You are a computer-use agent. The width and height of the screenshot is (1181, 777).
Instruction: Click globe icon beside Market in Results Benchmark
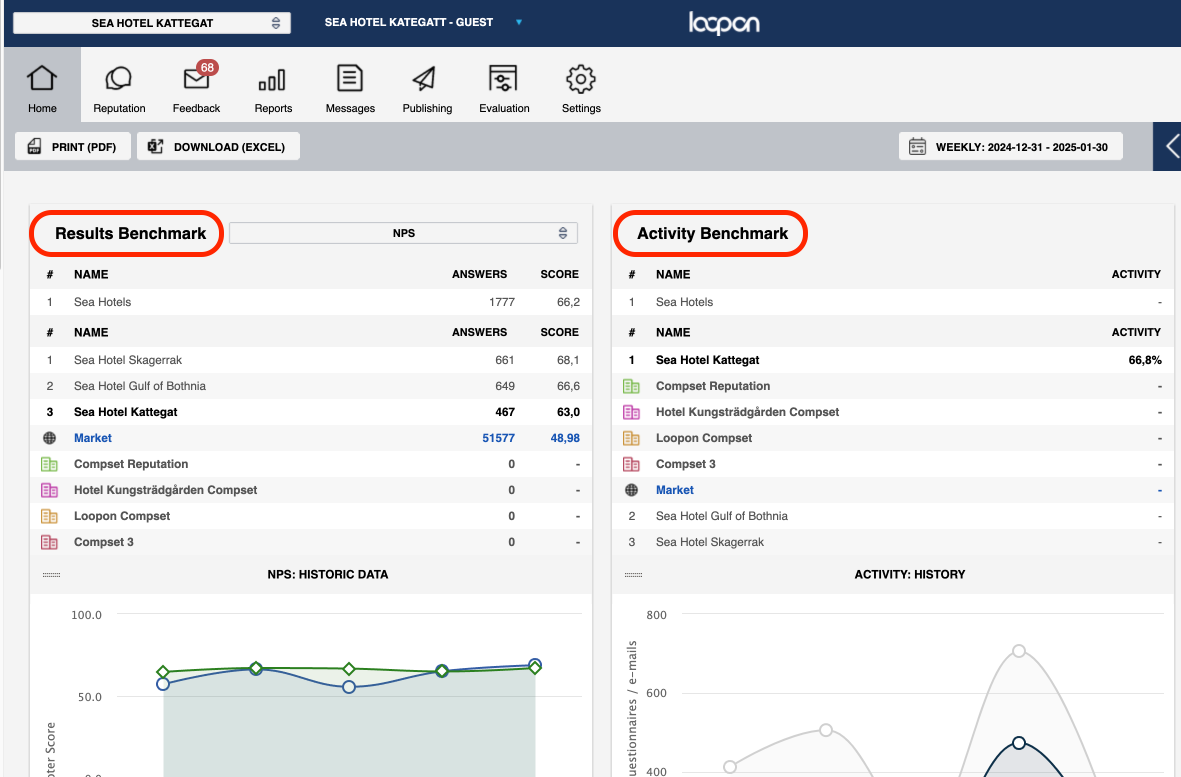[50, 438]
